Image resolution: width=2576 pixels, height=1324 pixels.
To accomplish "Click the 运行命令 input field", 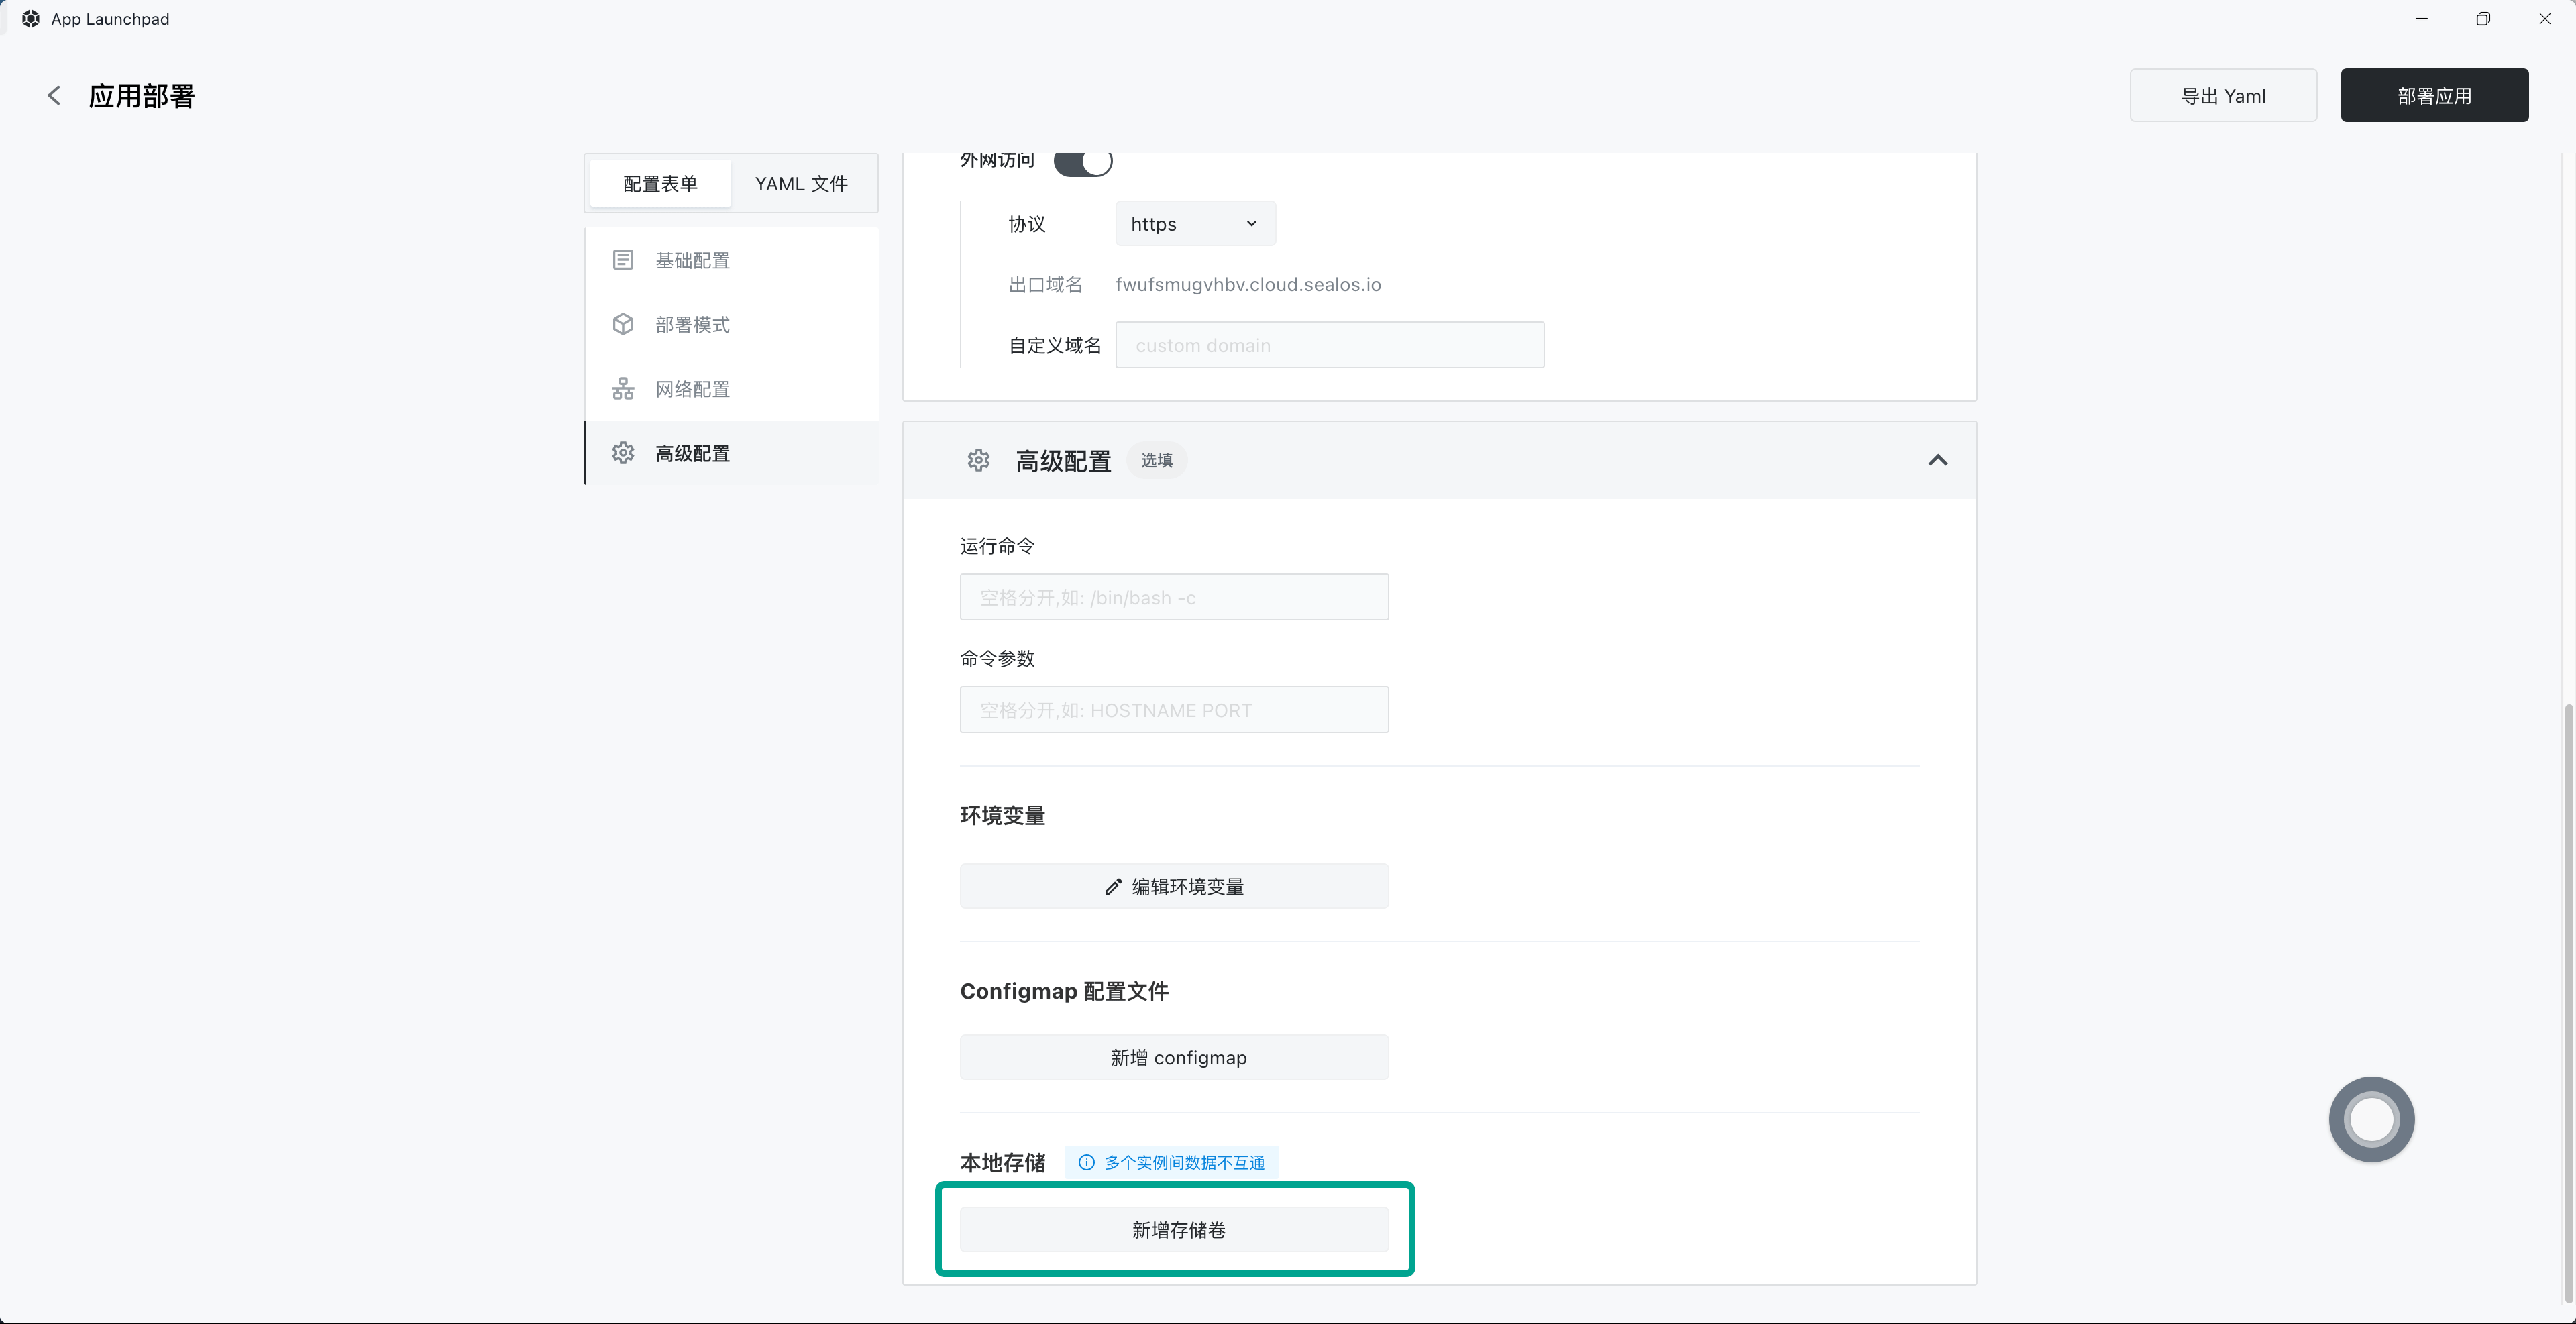I will 1174,597.
